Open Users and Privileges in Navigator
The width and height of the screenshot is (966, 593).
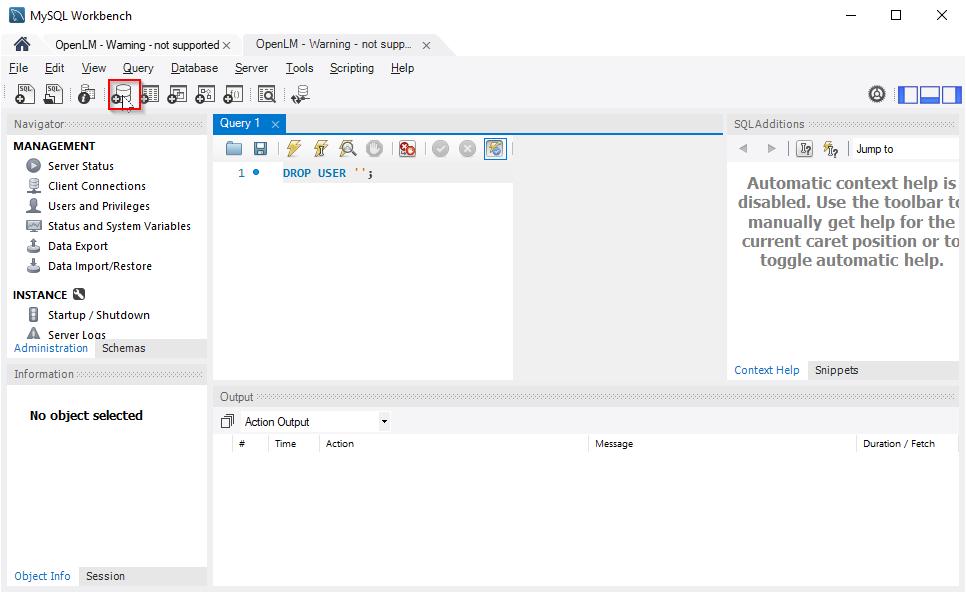tap(98, 206)
